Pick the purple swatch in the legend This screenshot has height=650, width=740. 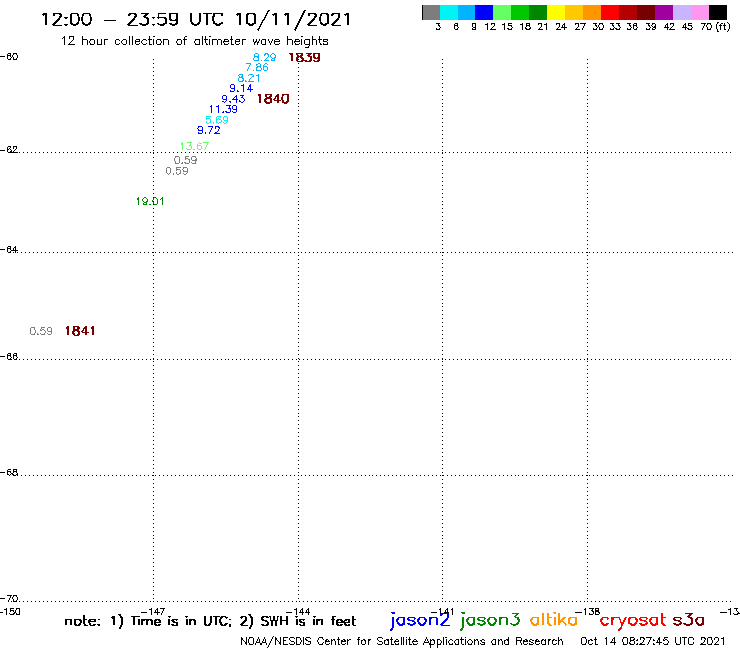[664, 12]
